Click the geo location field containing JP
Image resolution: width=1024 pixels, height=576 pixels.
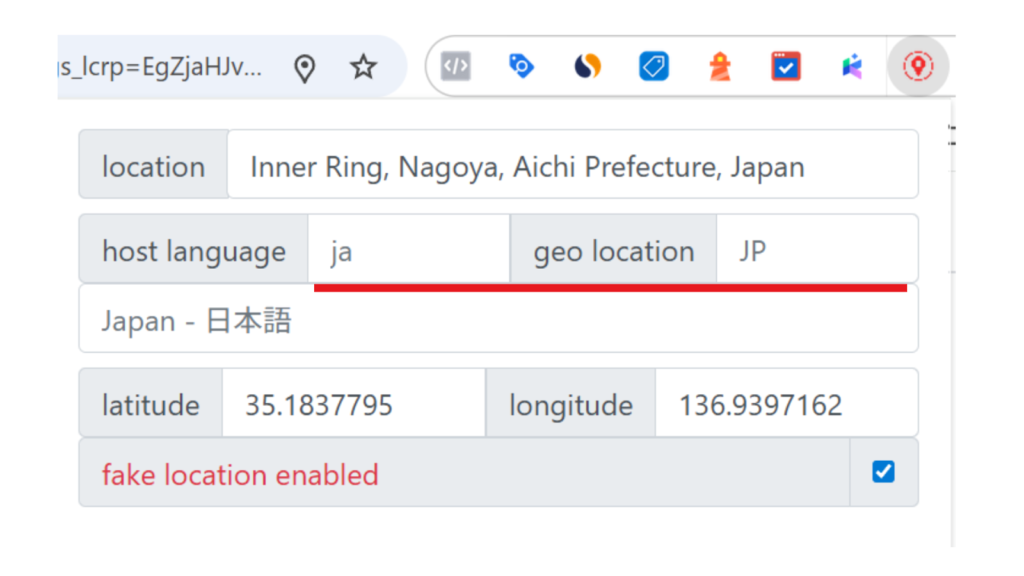(815, 250)
